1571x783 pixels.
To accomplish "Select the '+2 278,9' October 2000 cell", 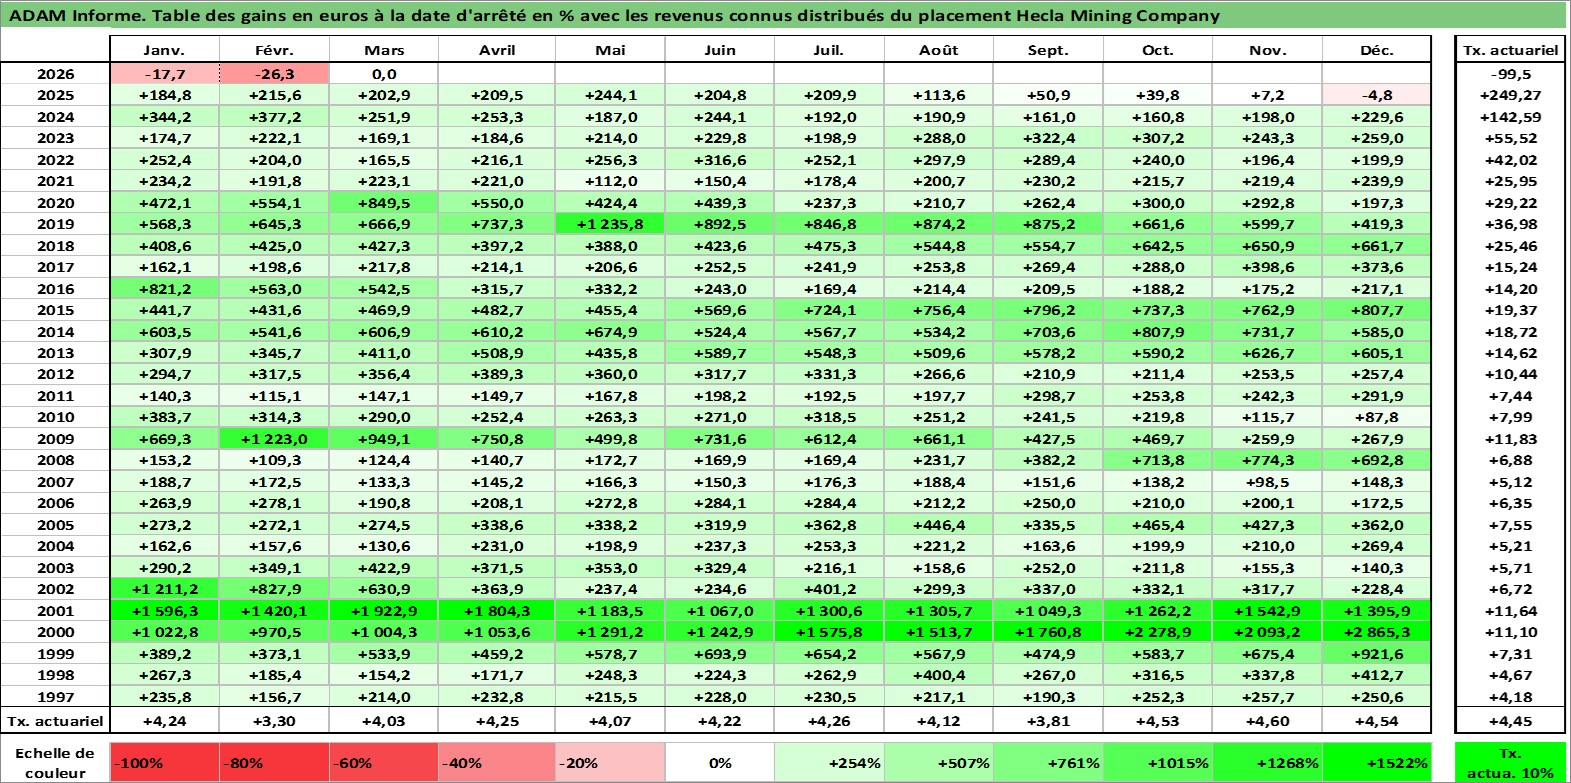I will pos(1158,632).
